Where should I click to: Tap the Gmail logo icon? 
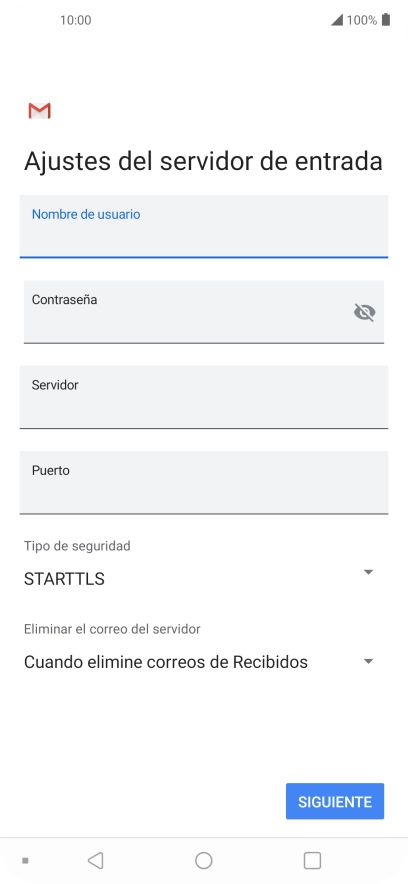[39, 110]
